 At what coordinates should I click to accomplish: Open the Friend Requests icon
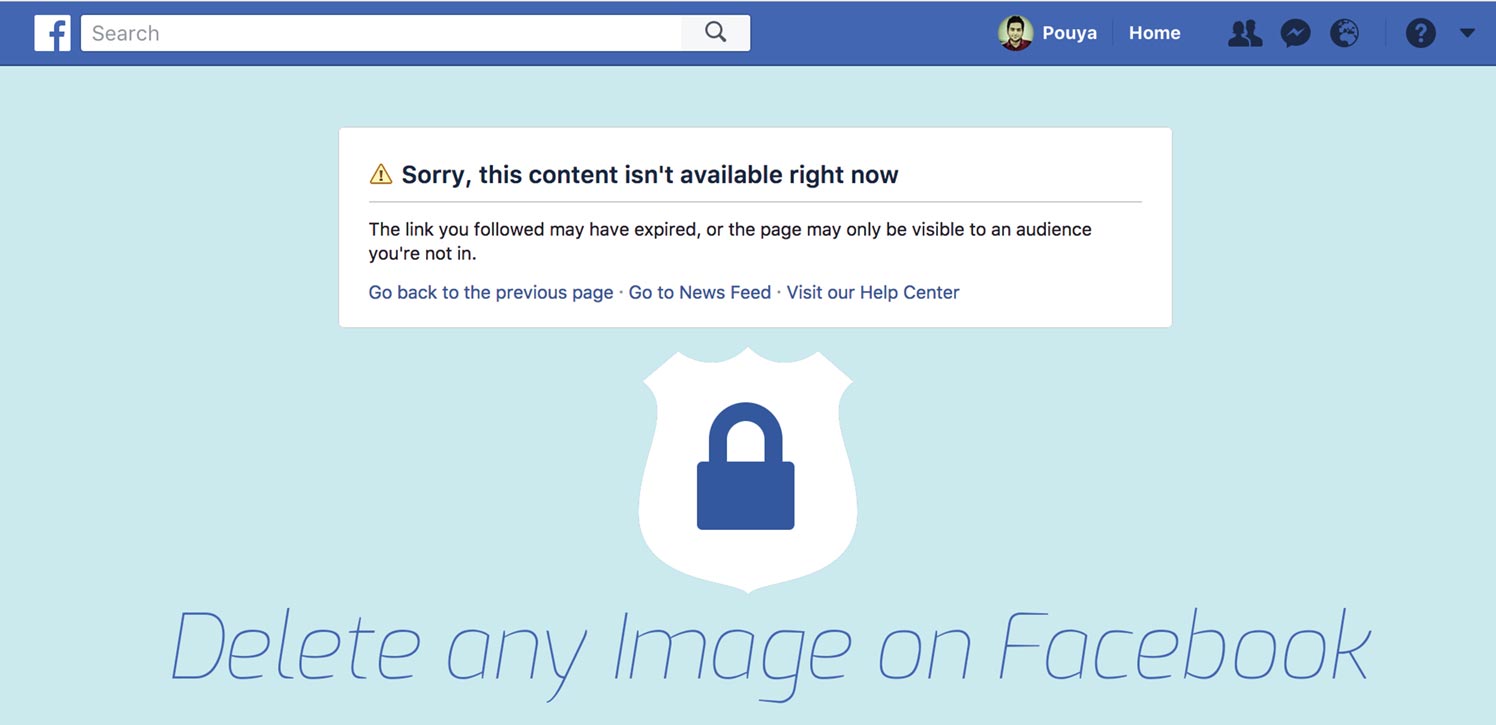point(1244,33)
